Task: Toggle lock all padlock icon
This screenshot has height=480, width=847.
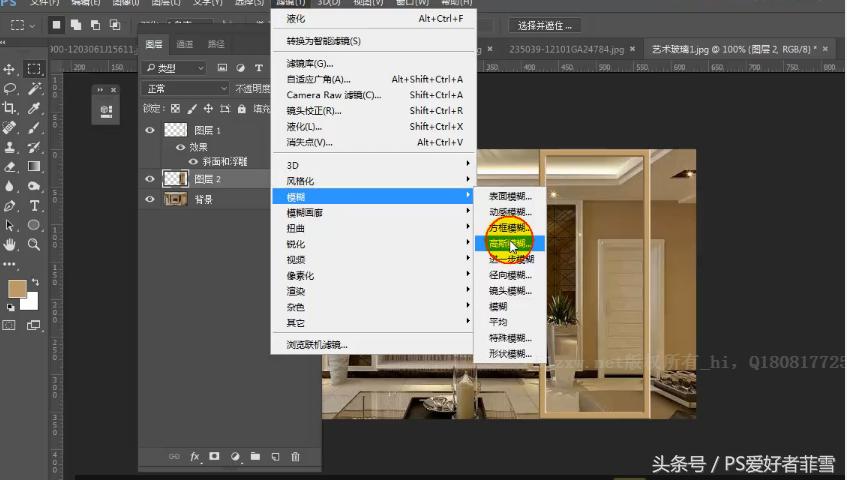Action: coord(241,109)
